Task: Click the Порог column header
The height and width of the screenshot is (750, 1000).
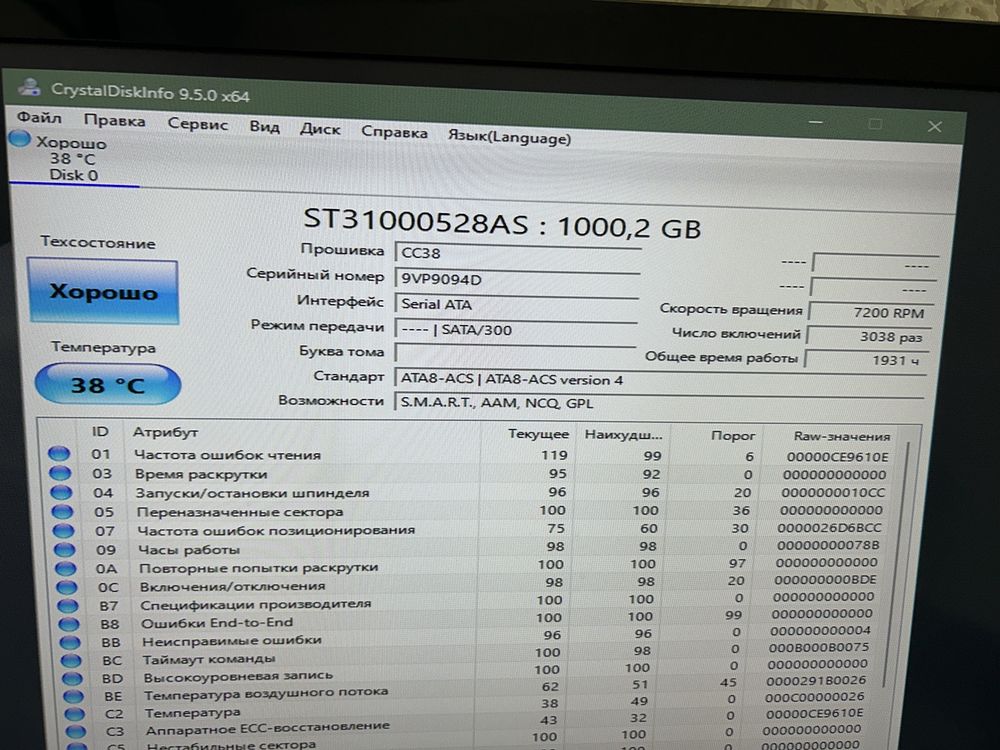Action: pyautogui.click(x=733, y=436)
